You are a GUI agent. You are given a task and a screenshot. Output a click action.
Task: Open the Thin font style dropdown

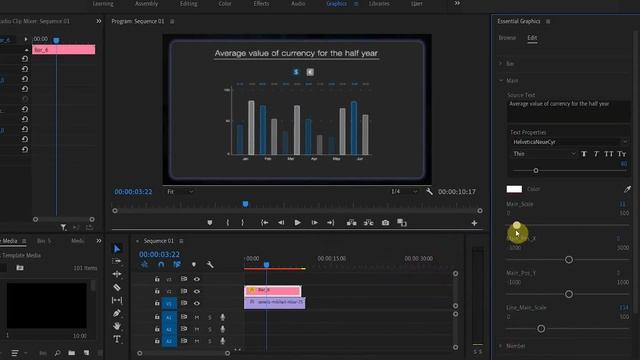[544, 154]
